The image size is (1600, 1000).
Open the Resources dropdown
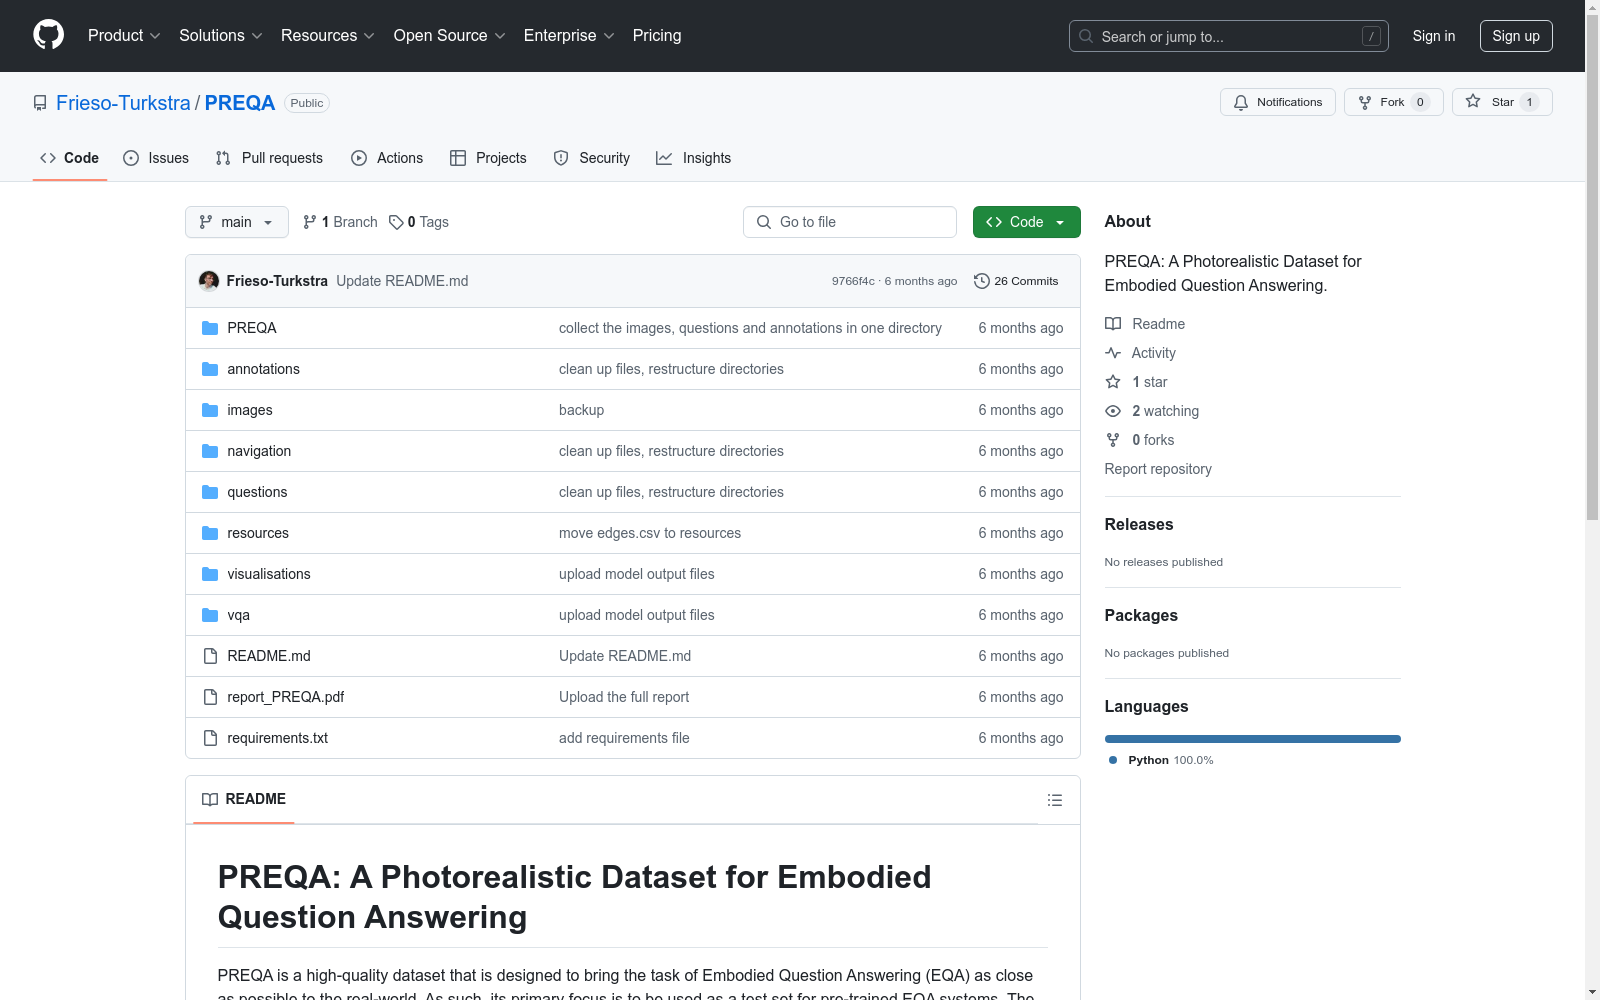[328, 35]
